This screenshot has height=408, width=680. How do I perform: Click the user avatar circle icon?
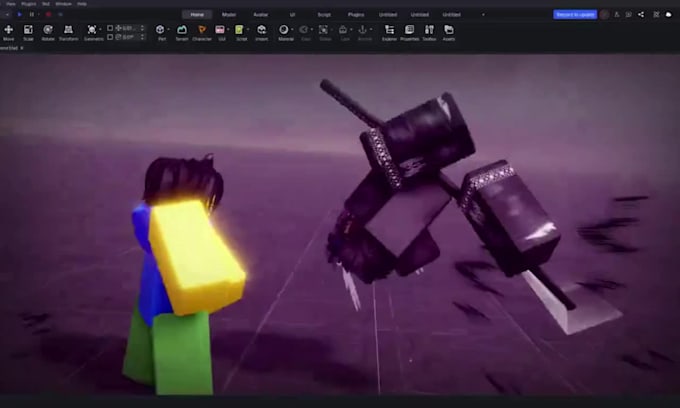604,15
